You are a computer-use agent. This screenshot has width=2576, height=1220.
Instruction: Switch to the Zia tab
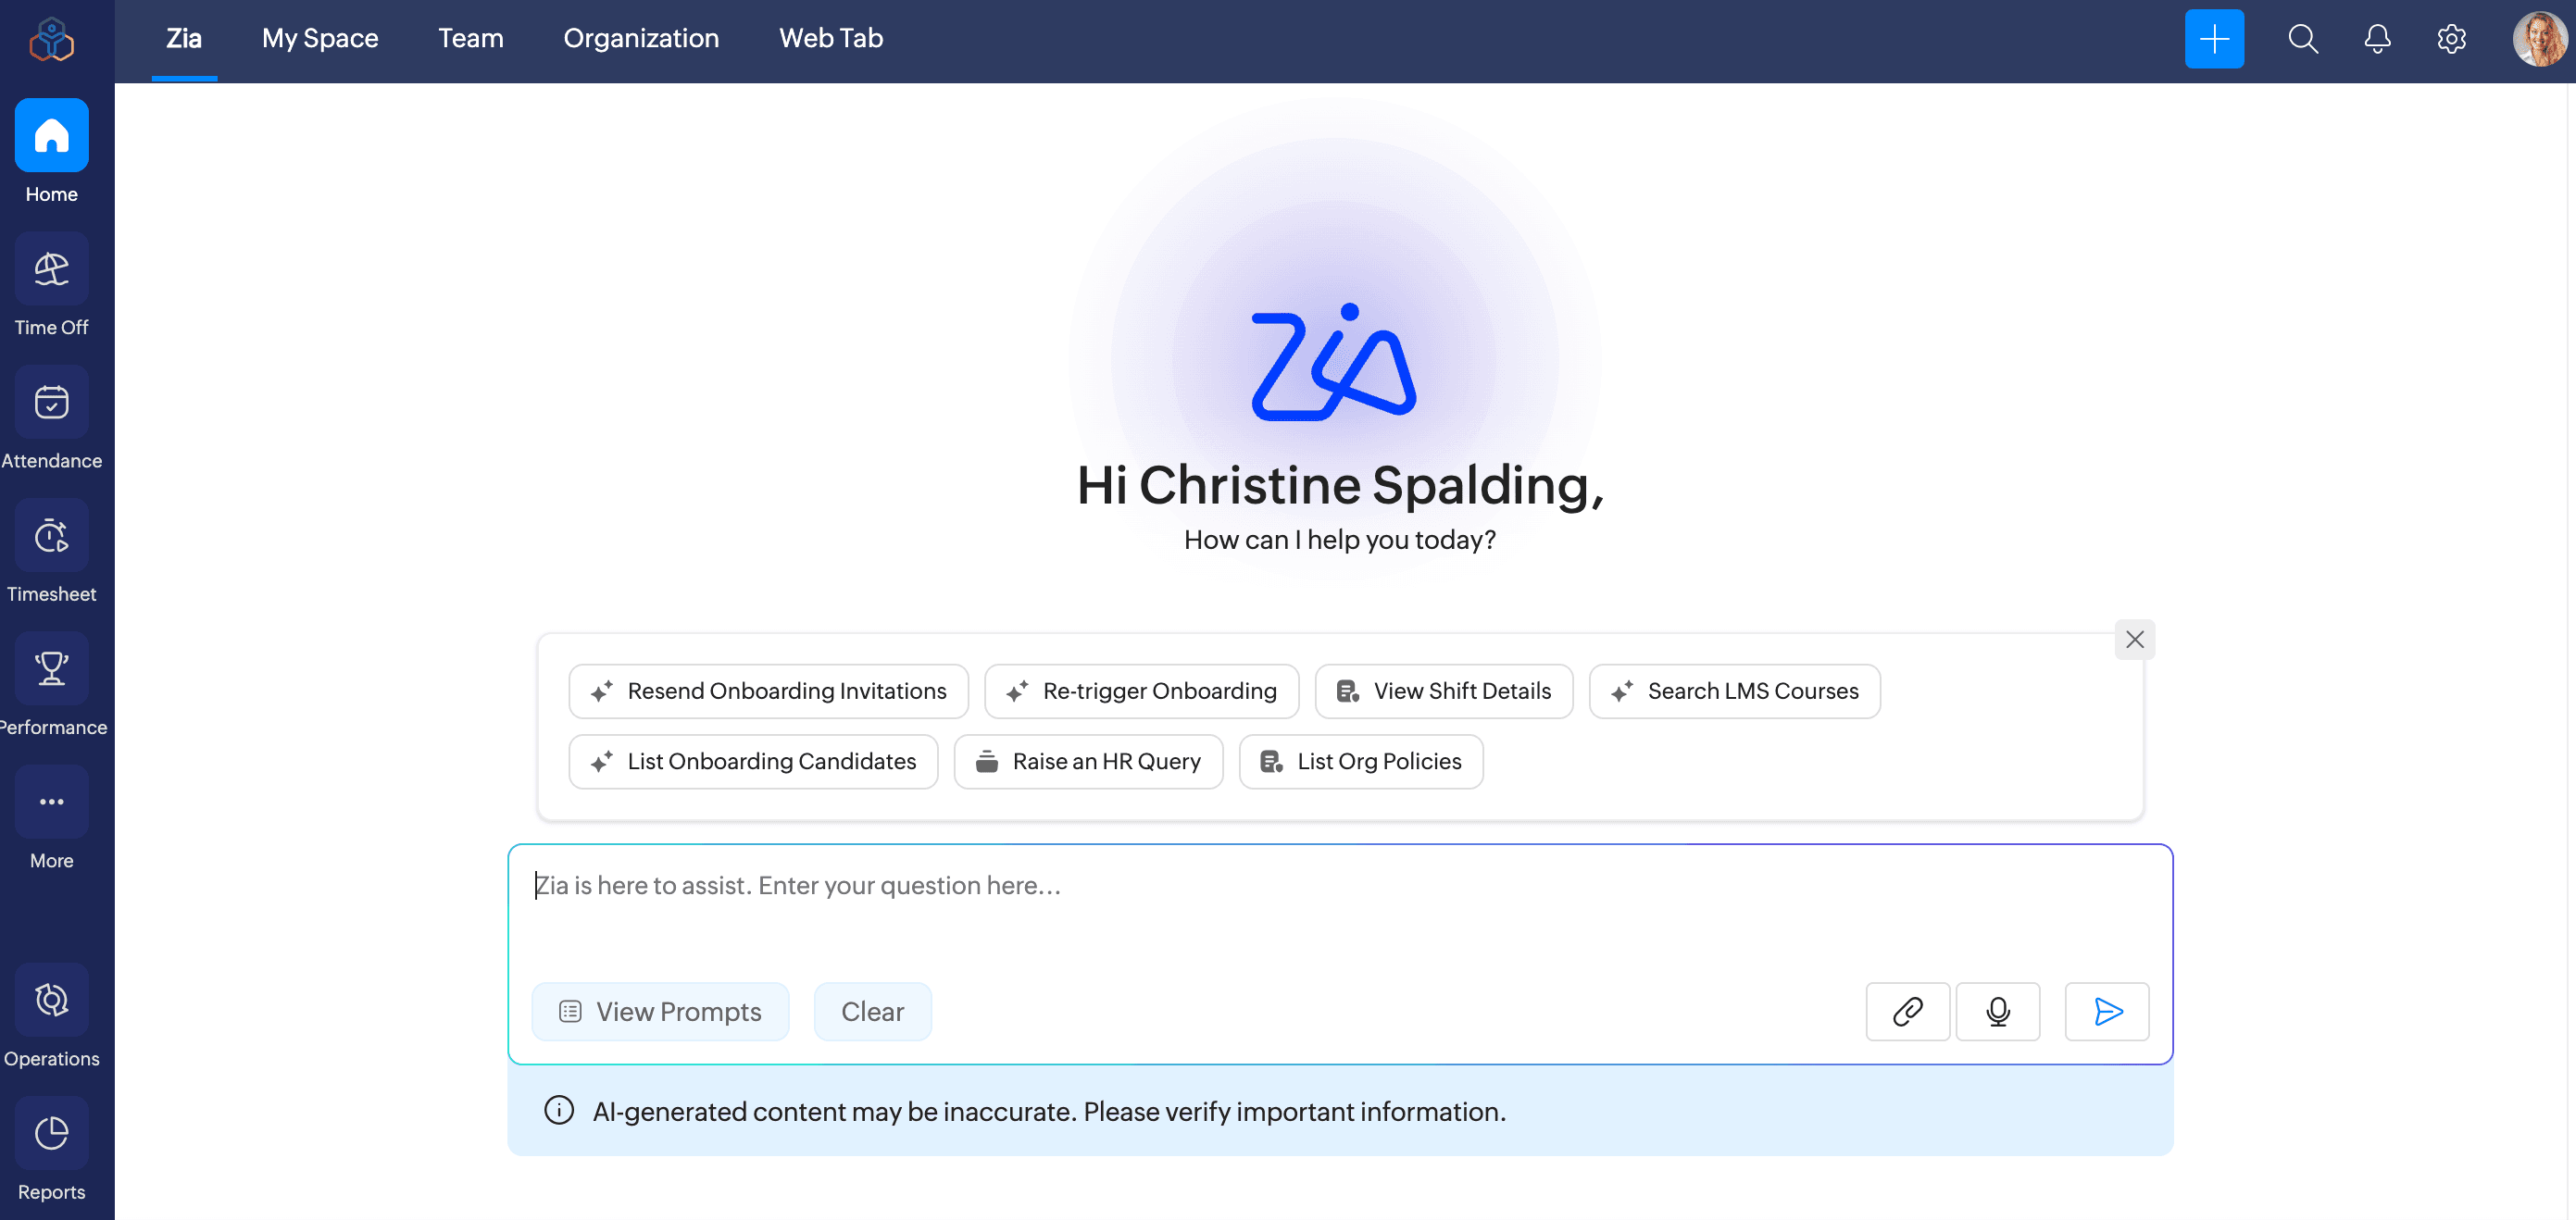(184, 38)
